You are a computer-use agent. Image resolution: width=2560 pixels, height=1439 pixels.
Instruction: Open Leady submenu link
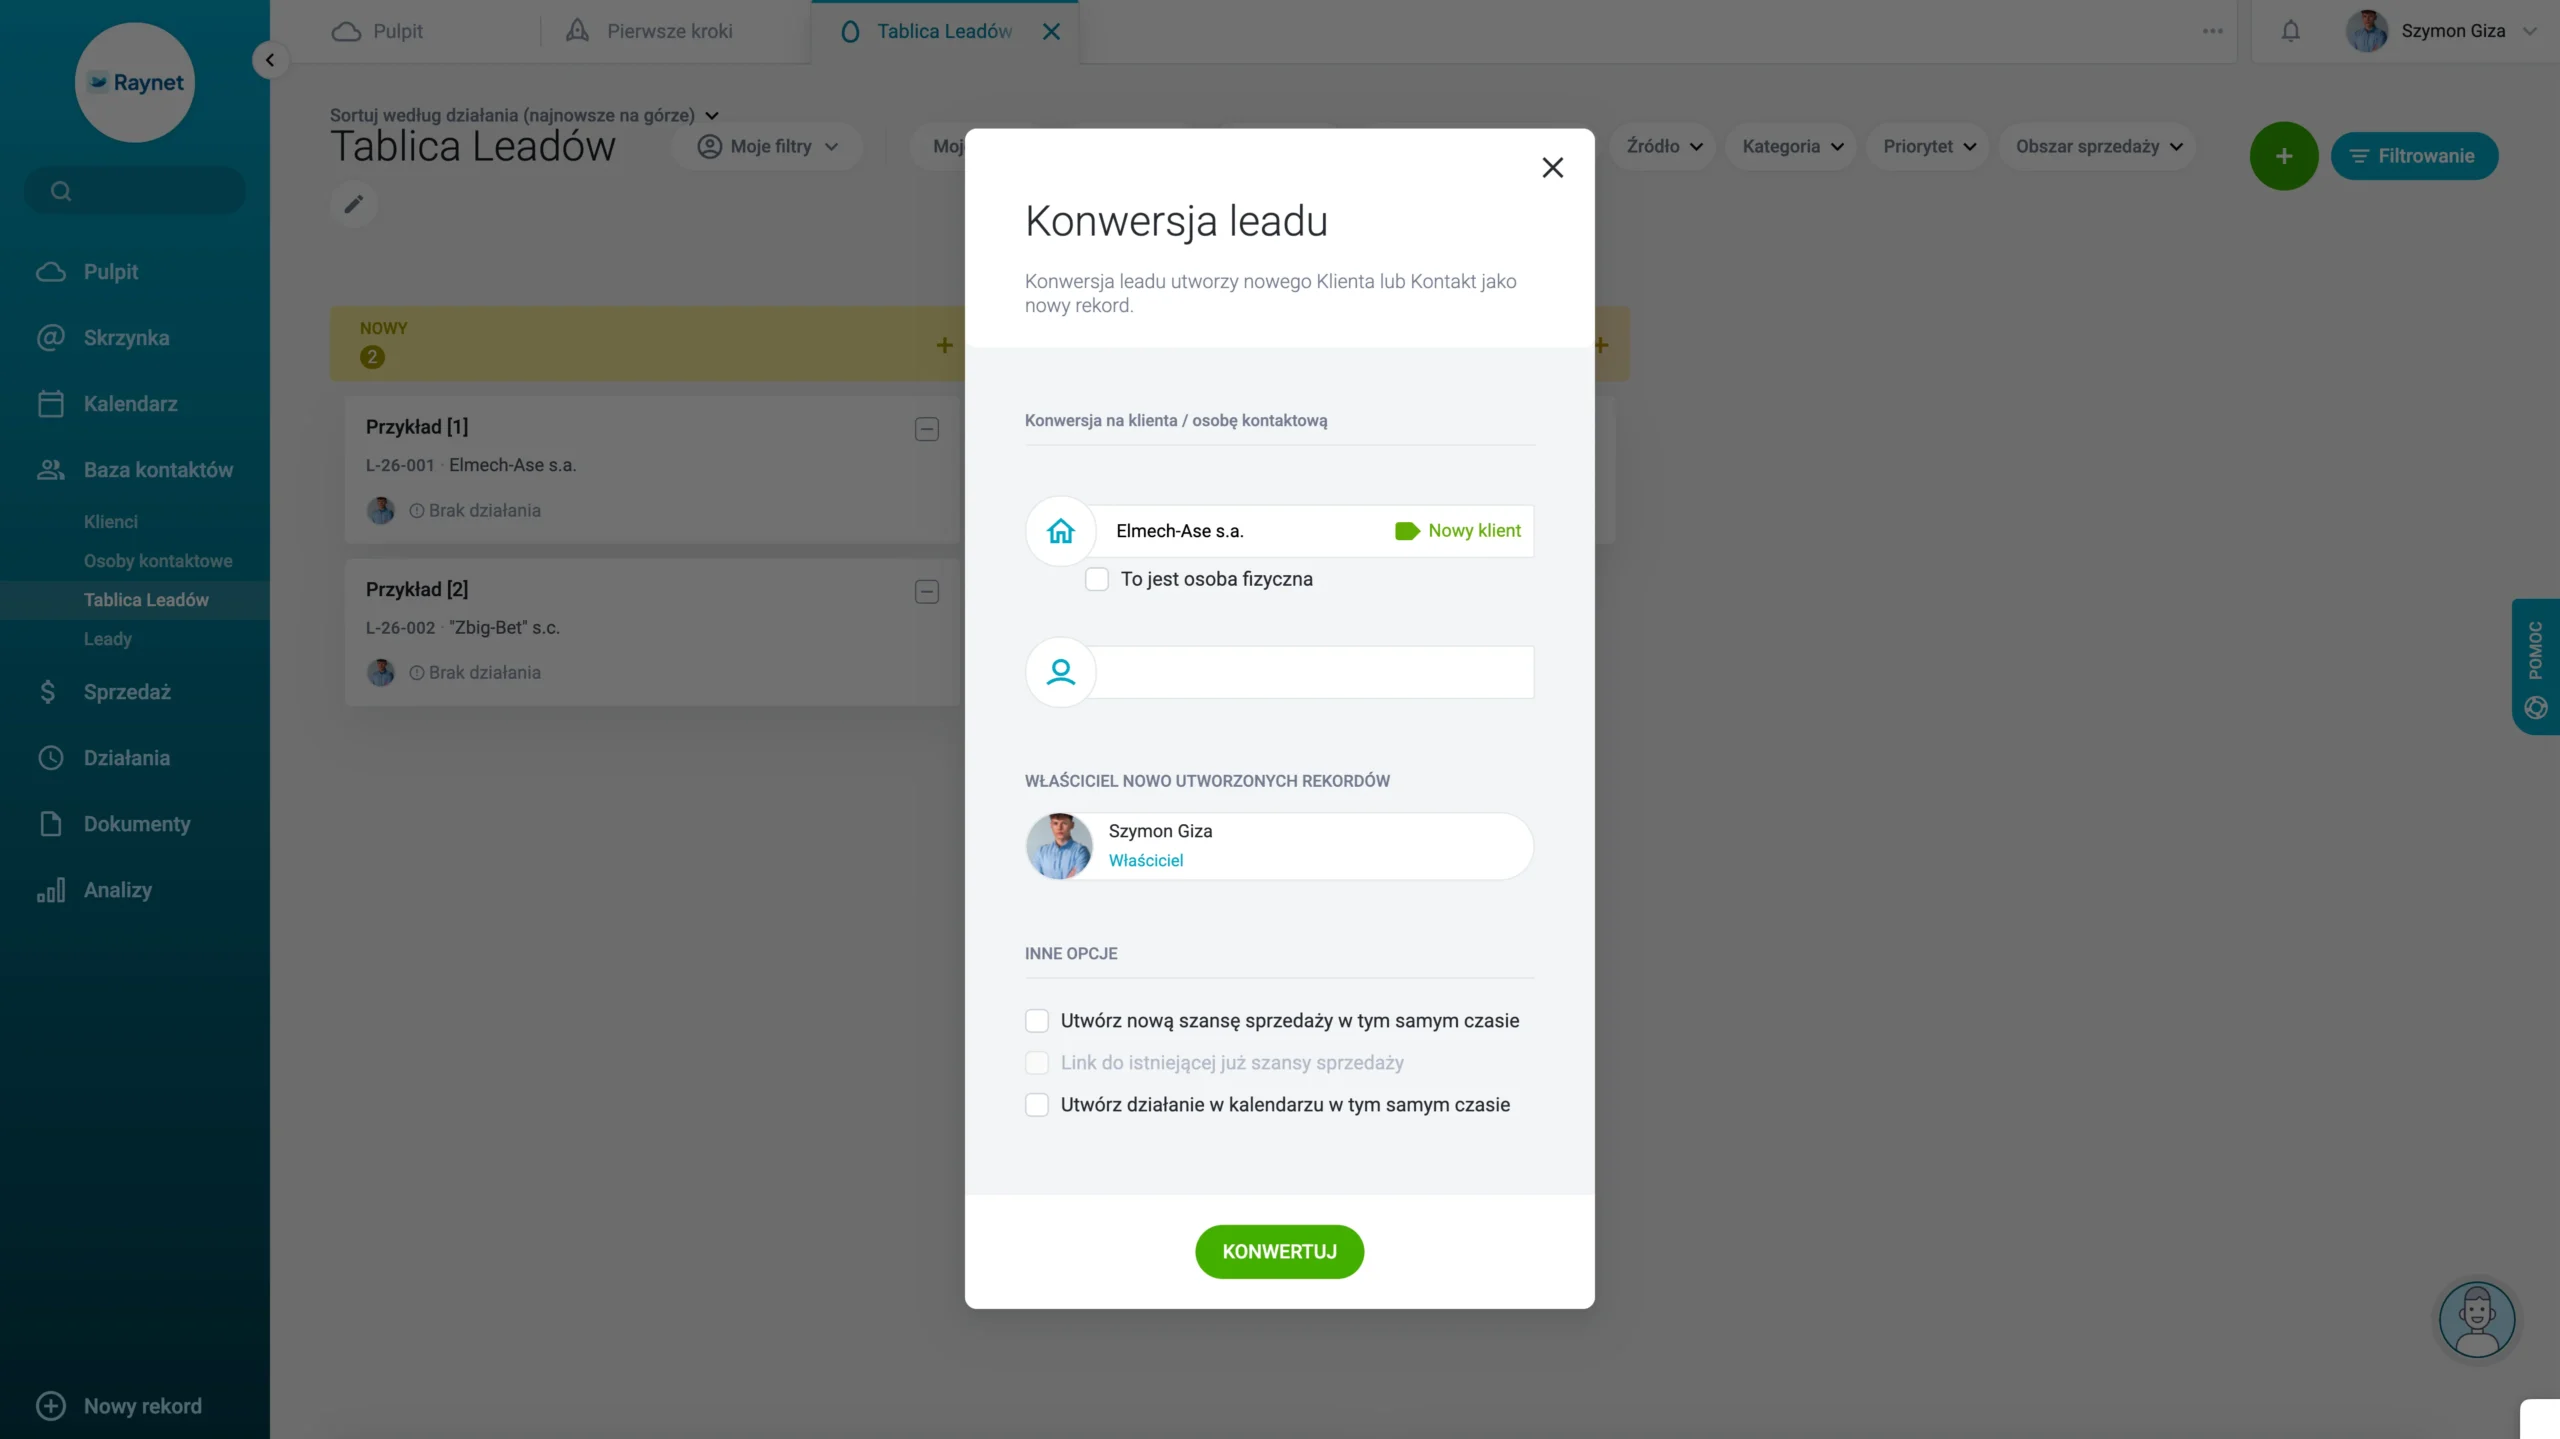click(108, 639)
